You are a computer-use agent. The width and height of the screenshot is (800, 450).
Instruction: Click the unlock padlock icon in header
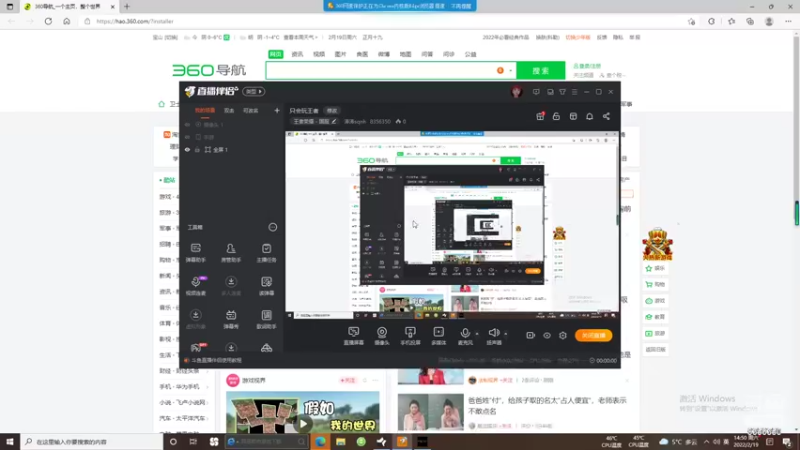(556, 116)
